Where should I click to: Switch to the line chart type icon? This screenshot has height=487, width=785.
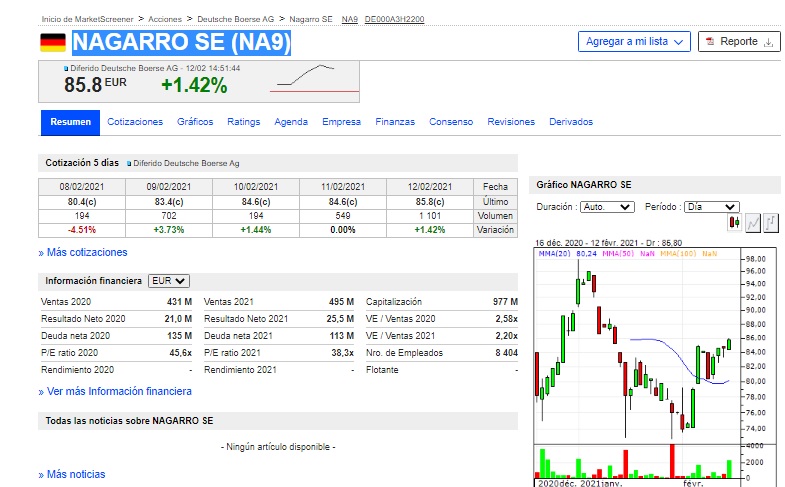click(753, 223)
